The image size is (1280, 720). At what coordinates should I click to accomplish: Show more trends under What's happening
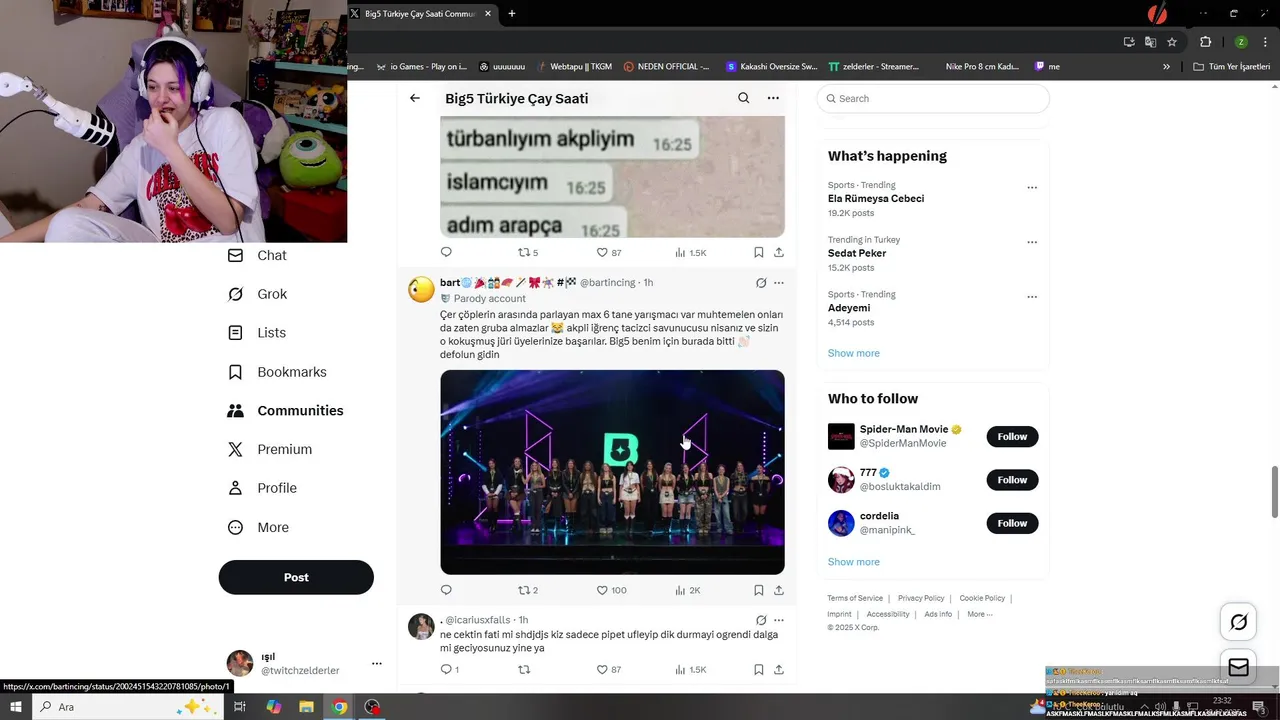pos(854,353)
